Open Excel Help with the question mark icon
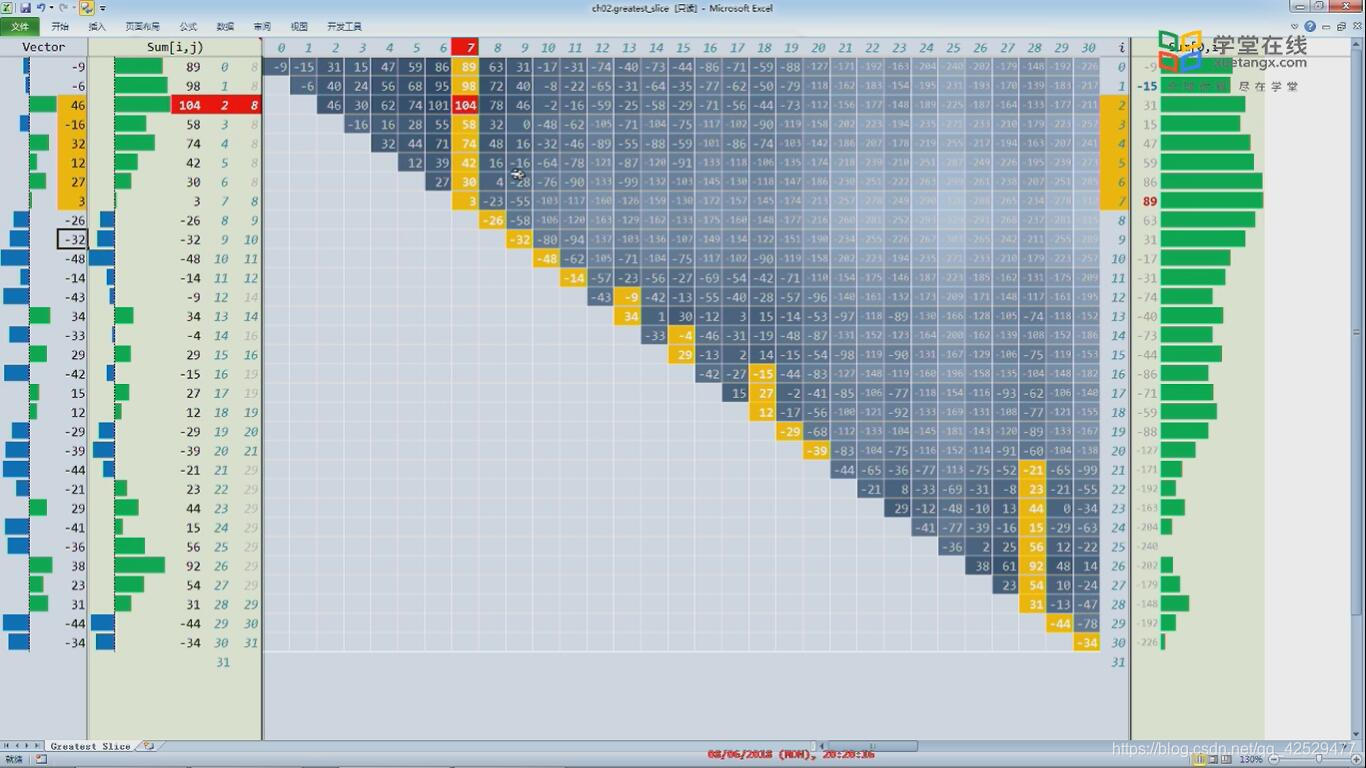Image resolution: width=1366 pixels, height=768 pixels. pos(1310,27)
